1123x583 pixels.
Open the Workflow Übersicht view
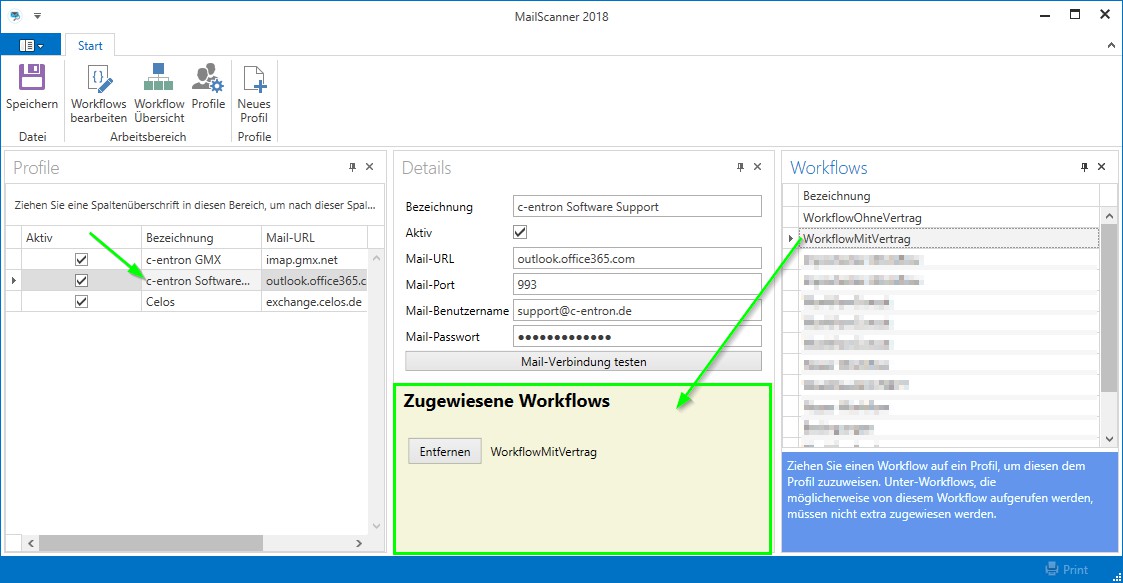159,79
